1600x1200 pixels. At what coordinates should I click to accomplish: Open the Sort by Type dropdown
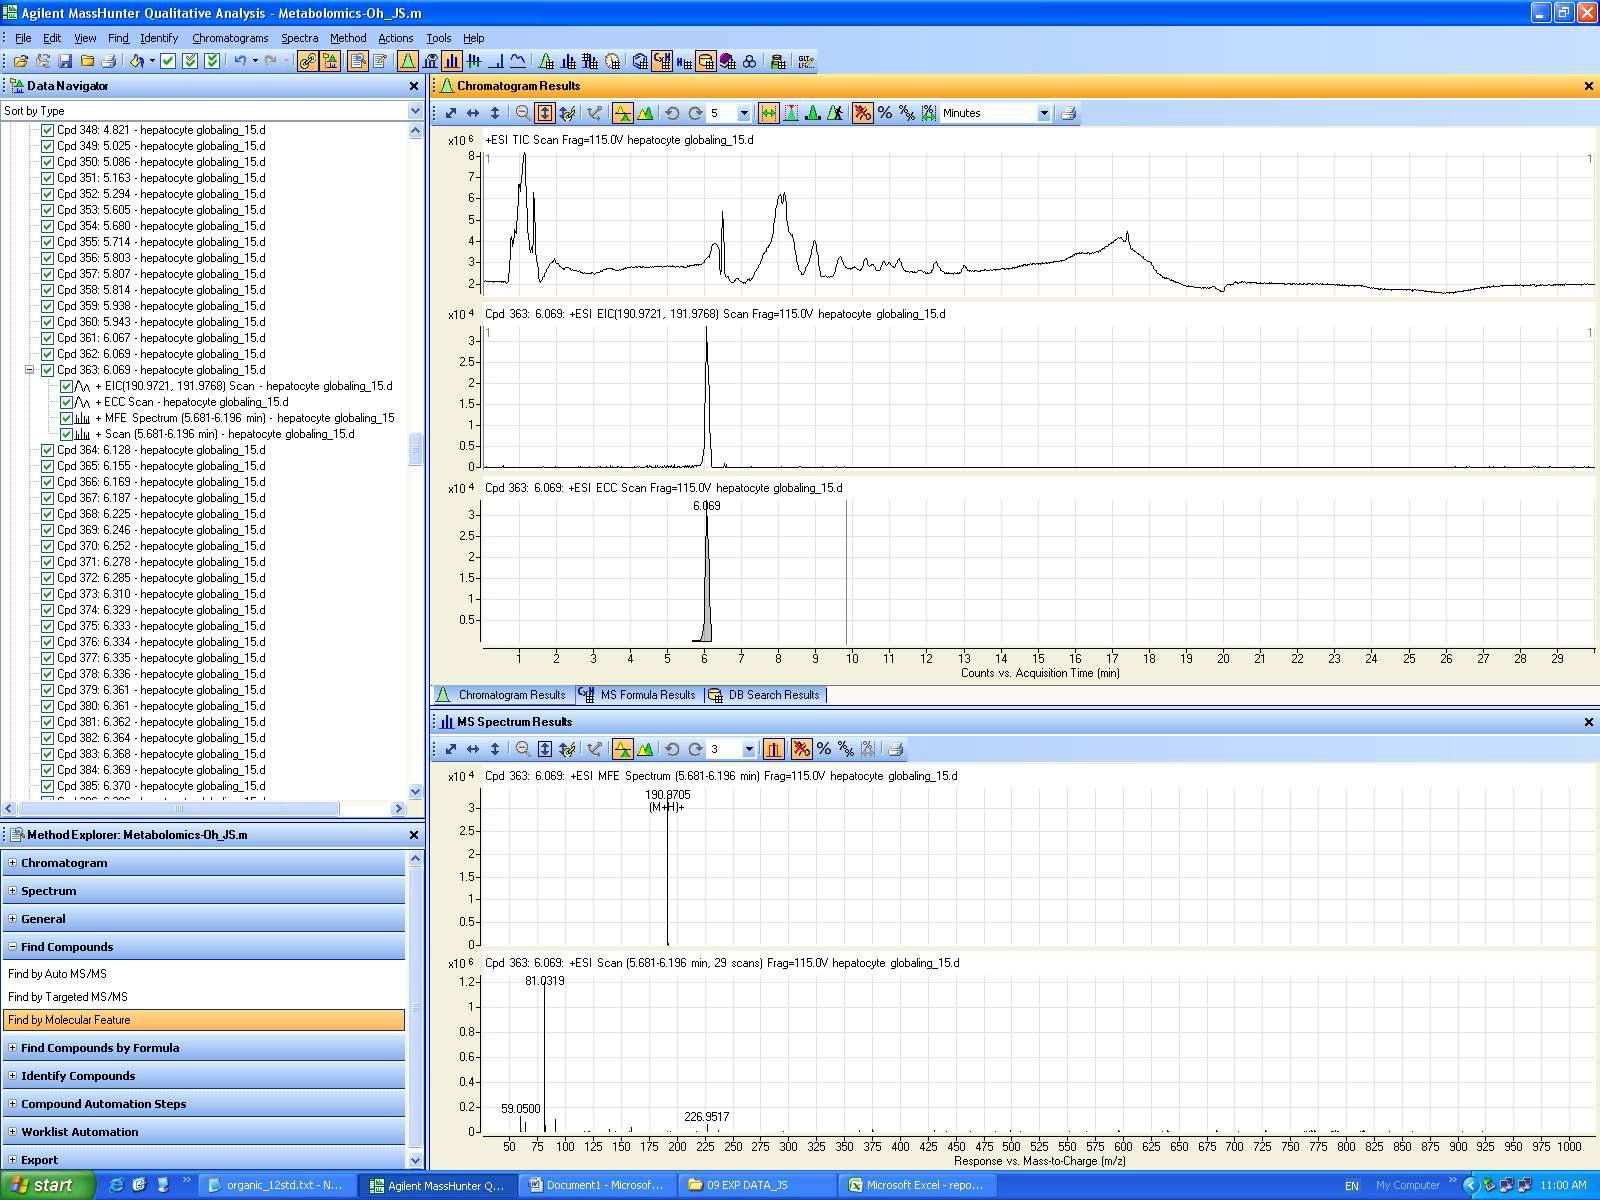pyautogui.click(x=415, y=111)
